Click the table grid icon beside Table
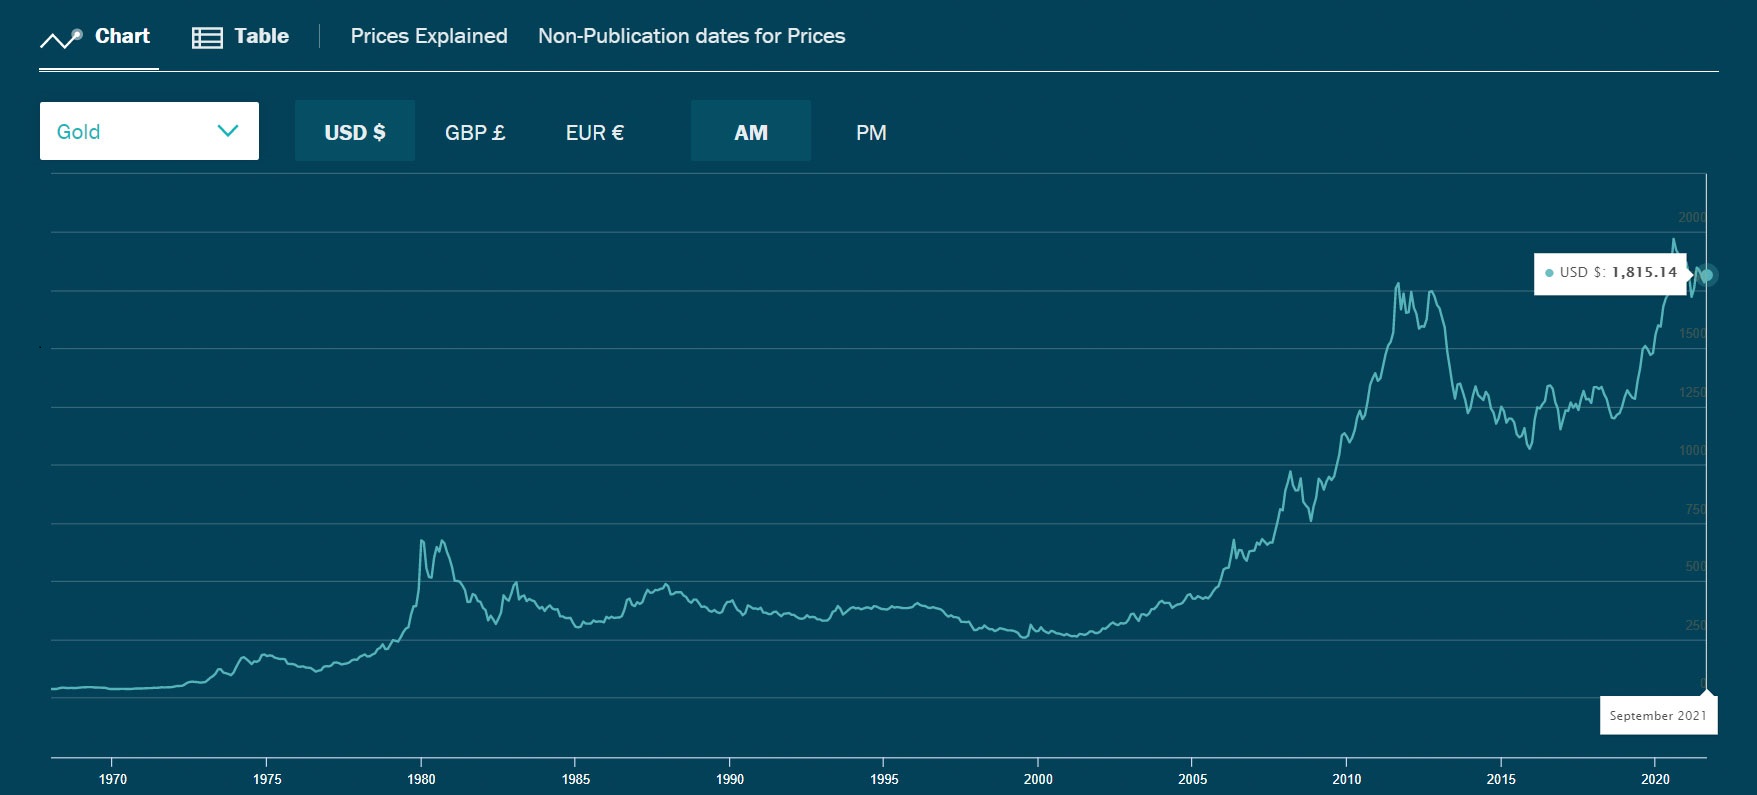This screenshot has height=795, width=1757. click(x=207, y=38)
